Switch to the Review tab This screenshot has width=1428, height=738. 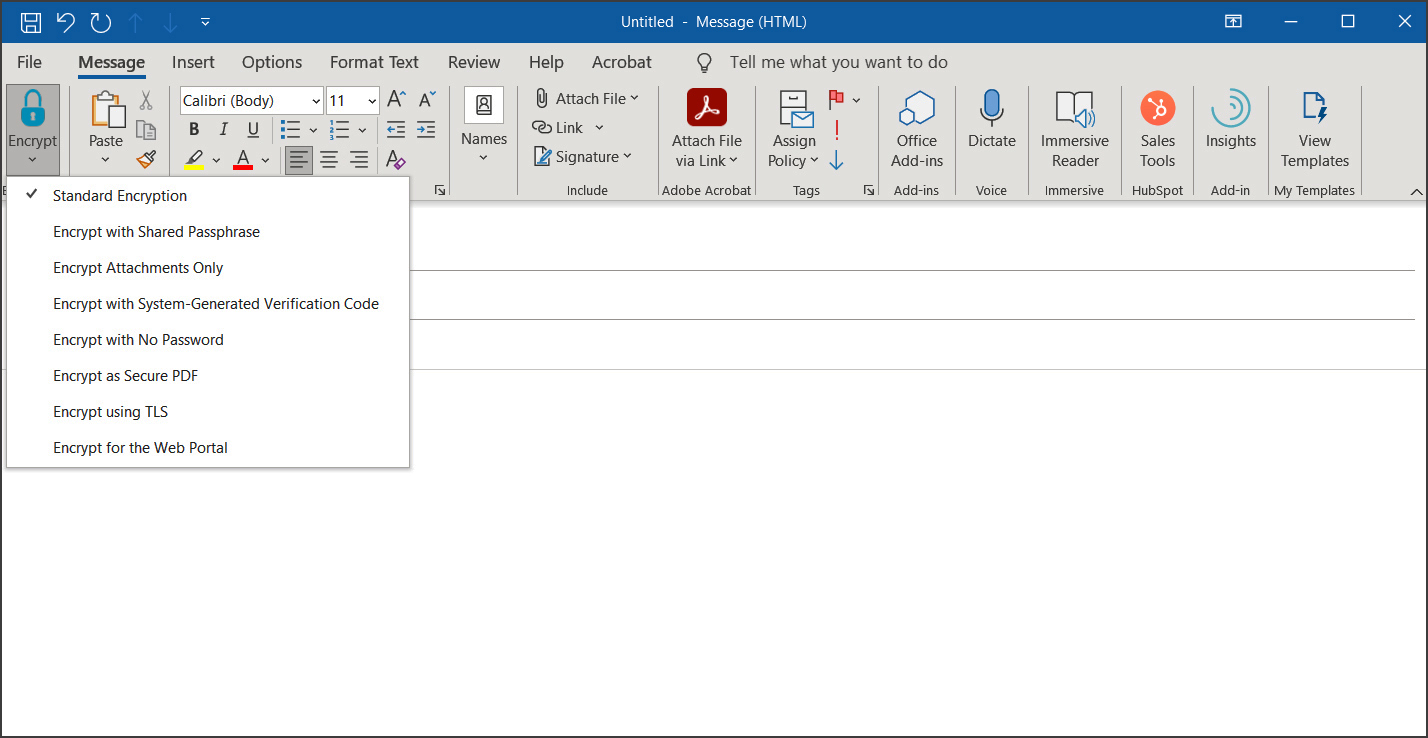(x=474, y=62)
